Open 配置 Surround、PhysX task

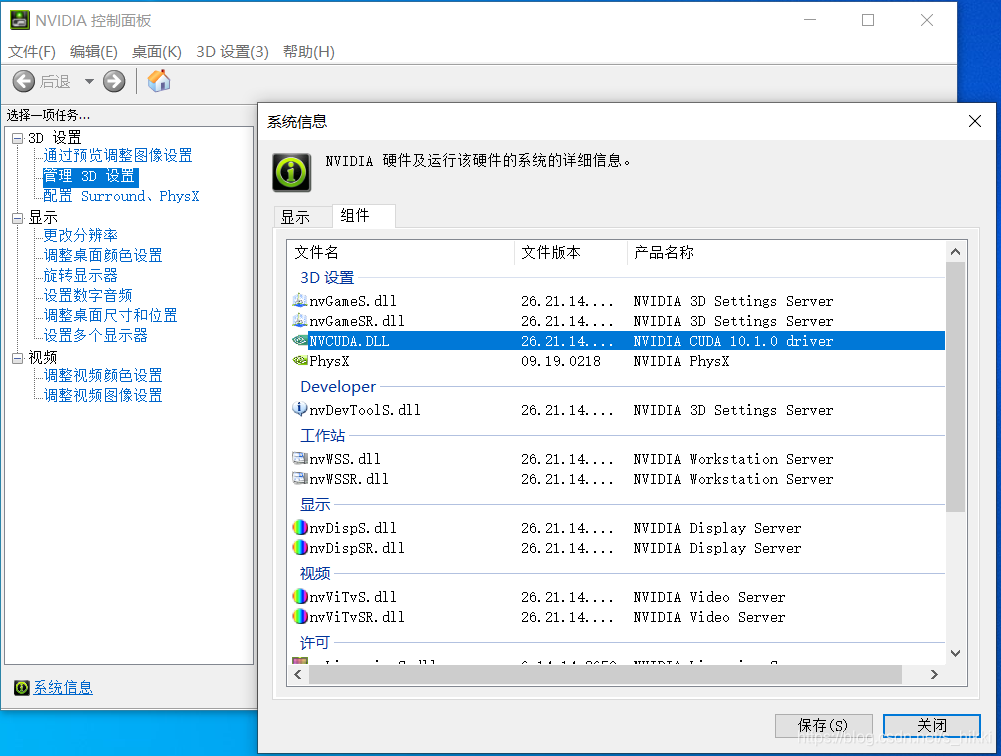(121, 196)
